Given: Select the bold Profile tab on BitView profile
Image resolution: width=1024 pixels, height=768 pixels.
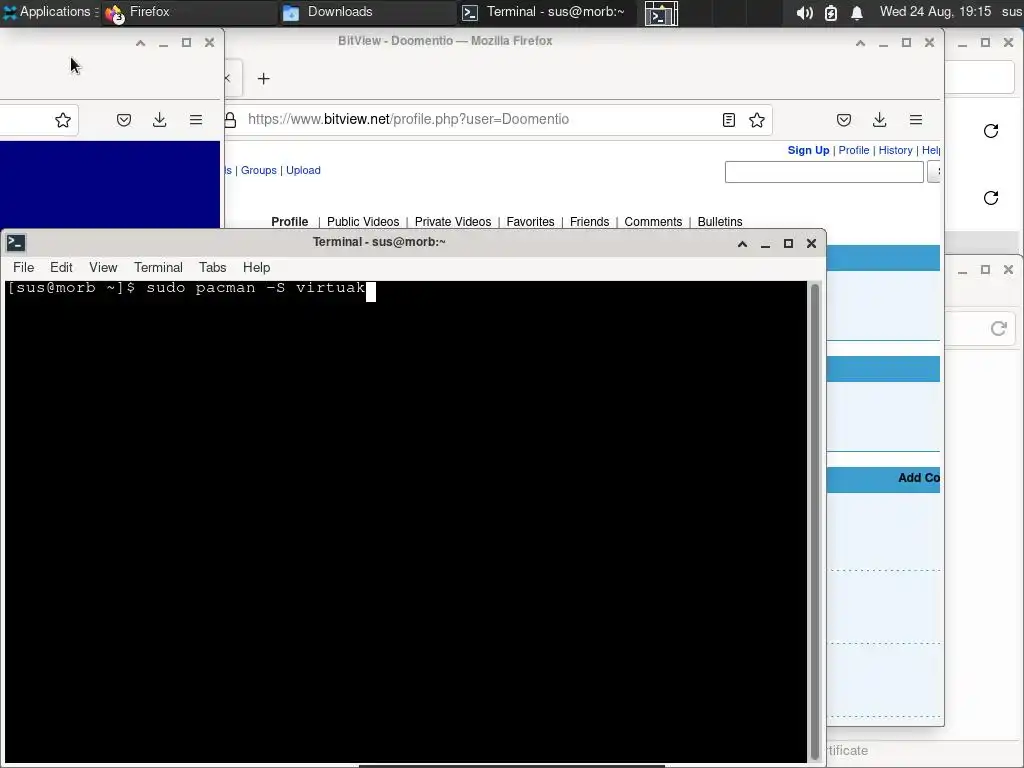Looking at the screenshot, I should pos(289,221).
